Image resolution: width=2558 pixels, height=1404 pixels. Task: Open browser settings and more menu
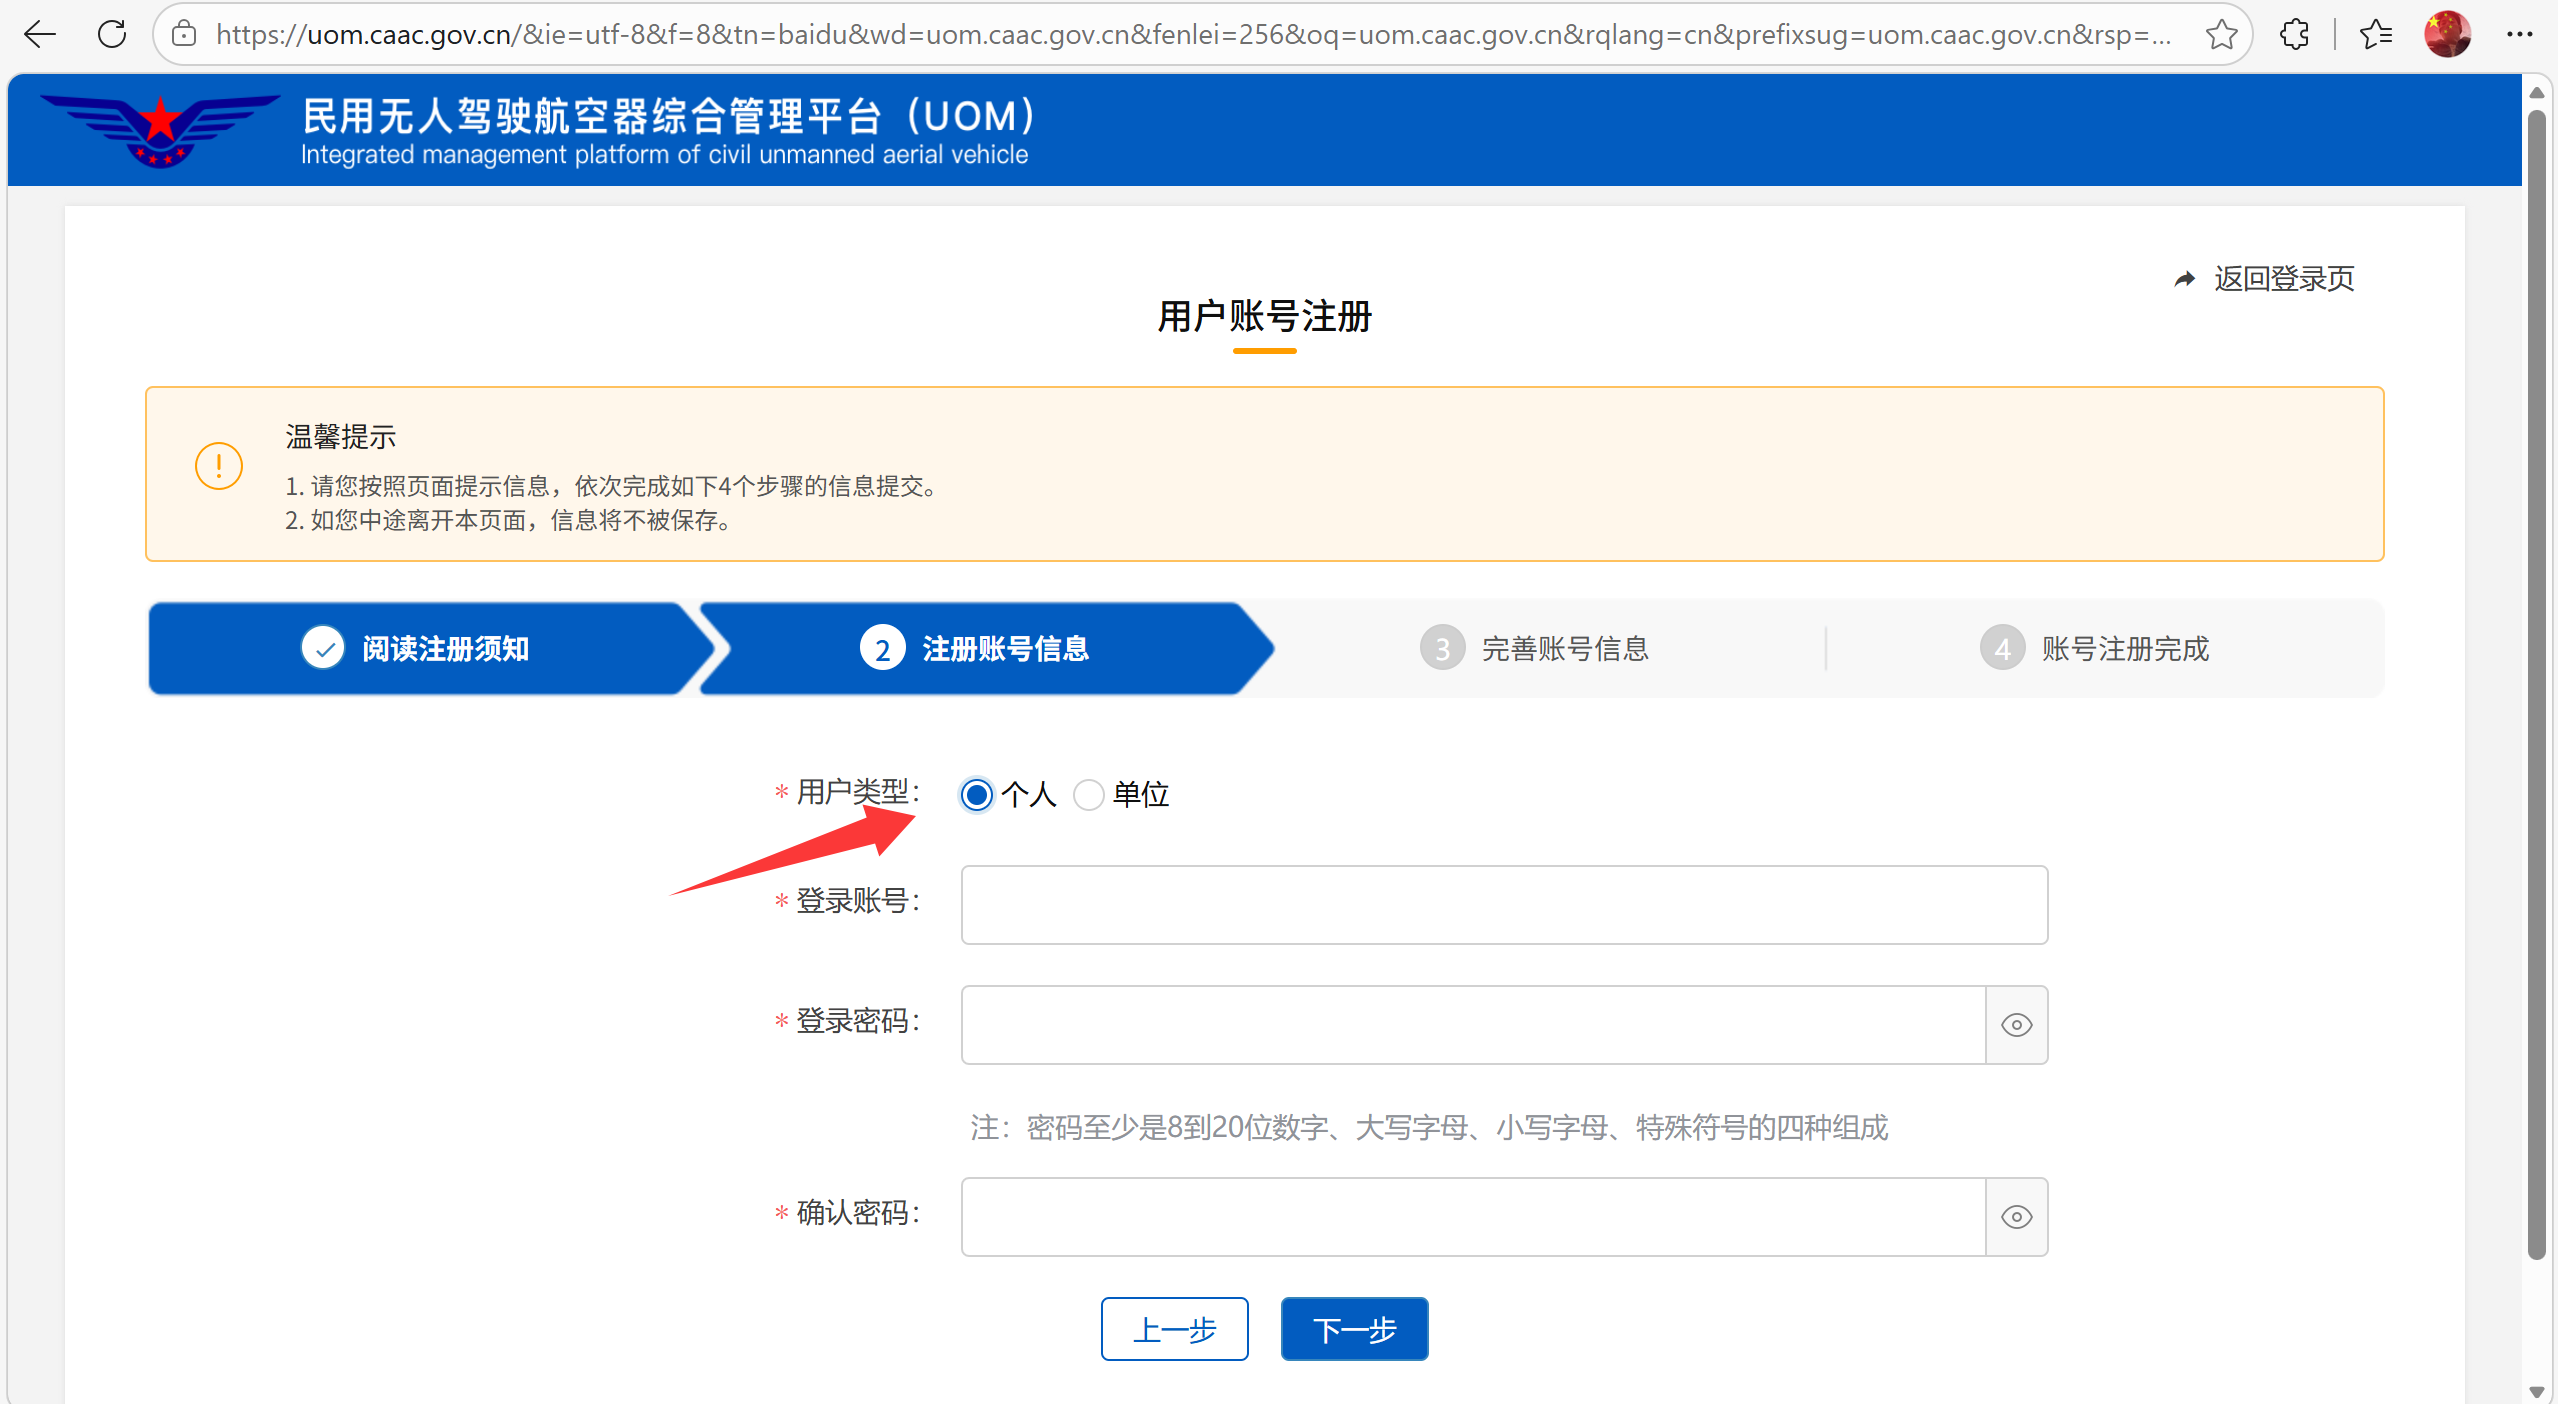tap(2519, 34)
